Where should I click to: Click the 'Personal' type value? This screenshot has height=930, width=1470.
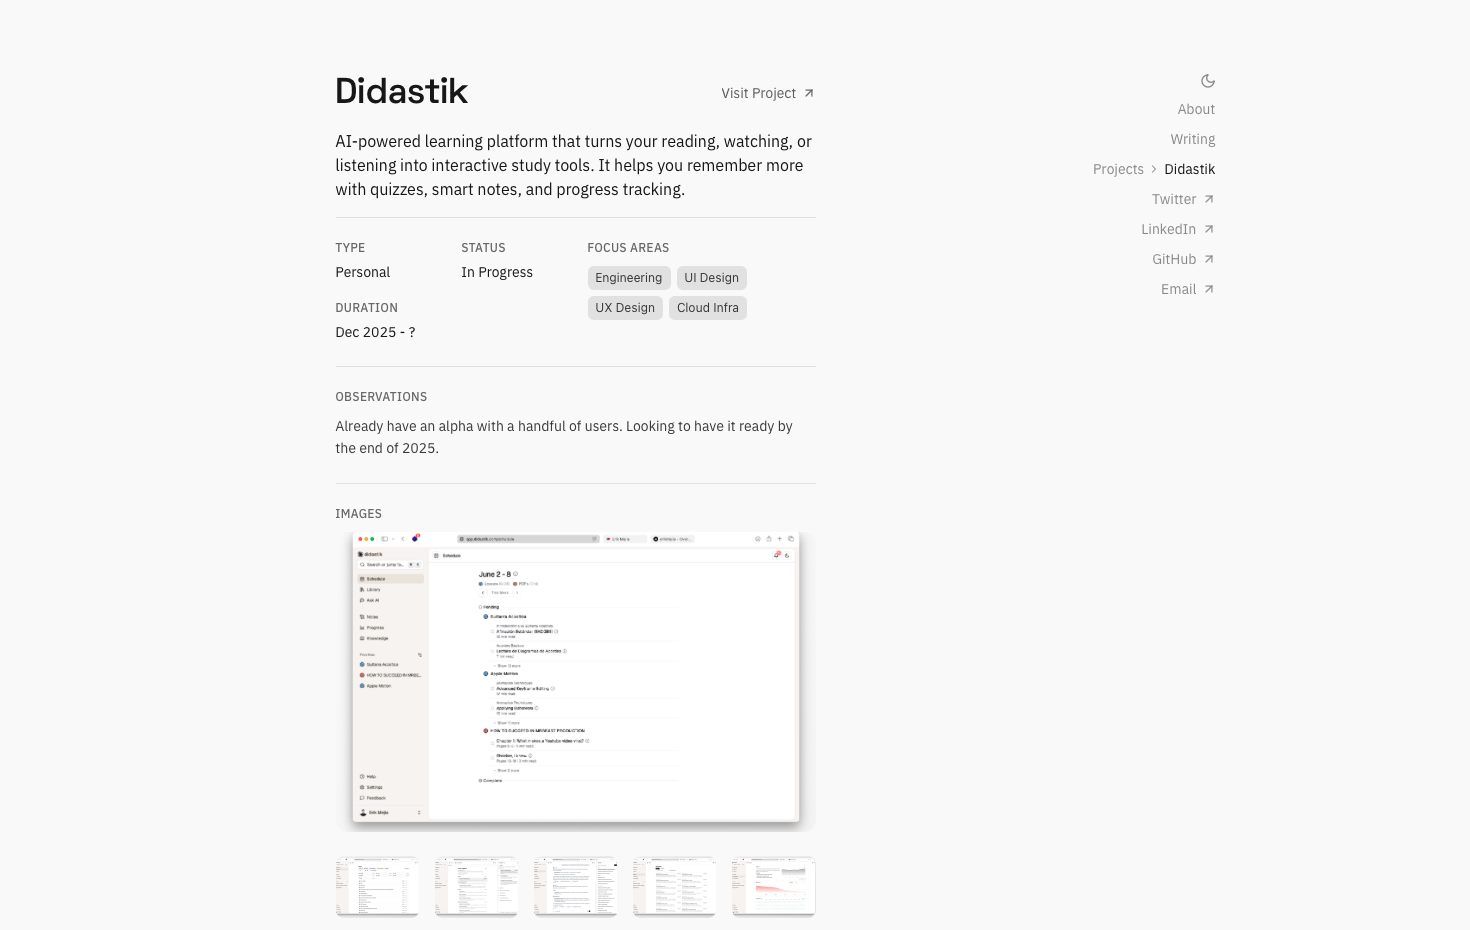click(363, 272)
